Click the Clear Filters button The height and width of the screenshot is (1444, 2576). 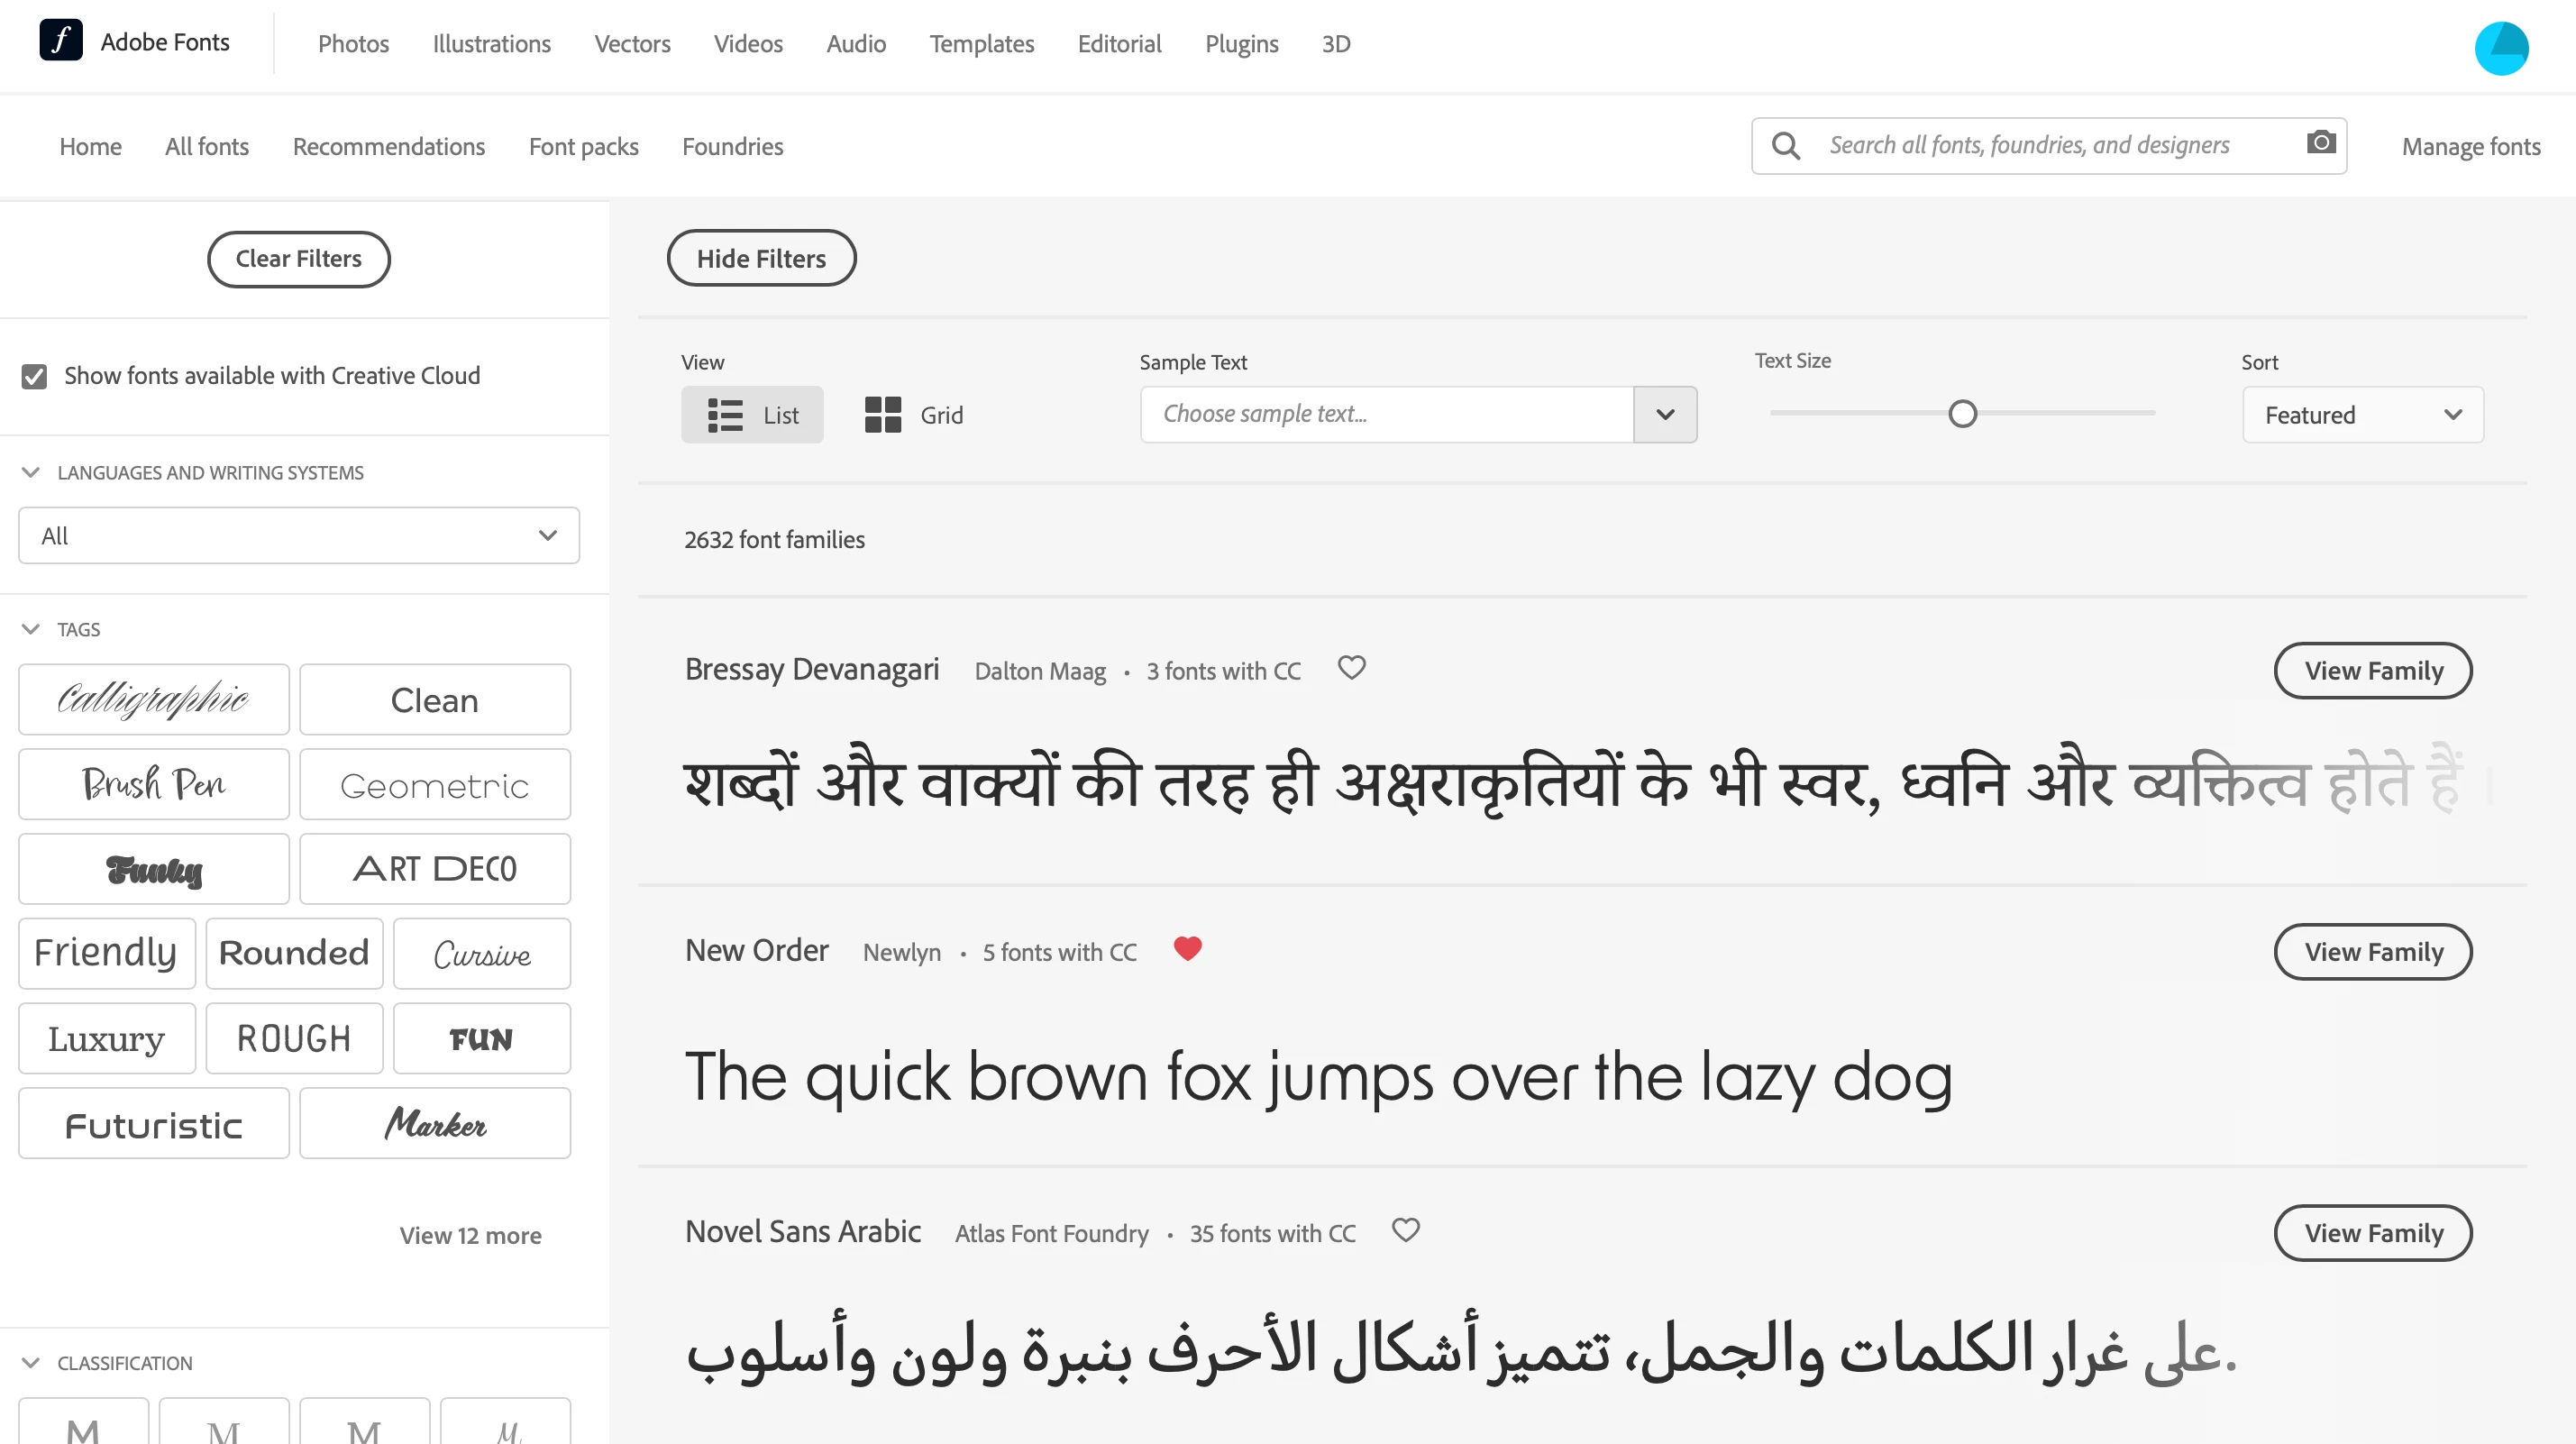coord(299,259)
